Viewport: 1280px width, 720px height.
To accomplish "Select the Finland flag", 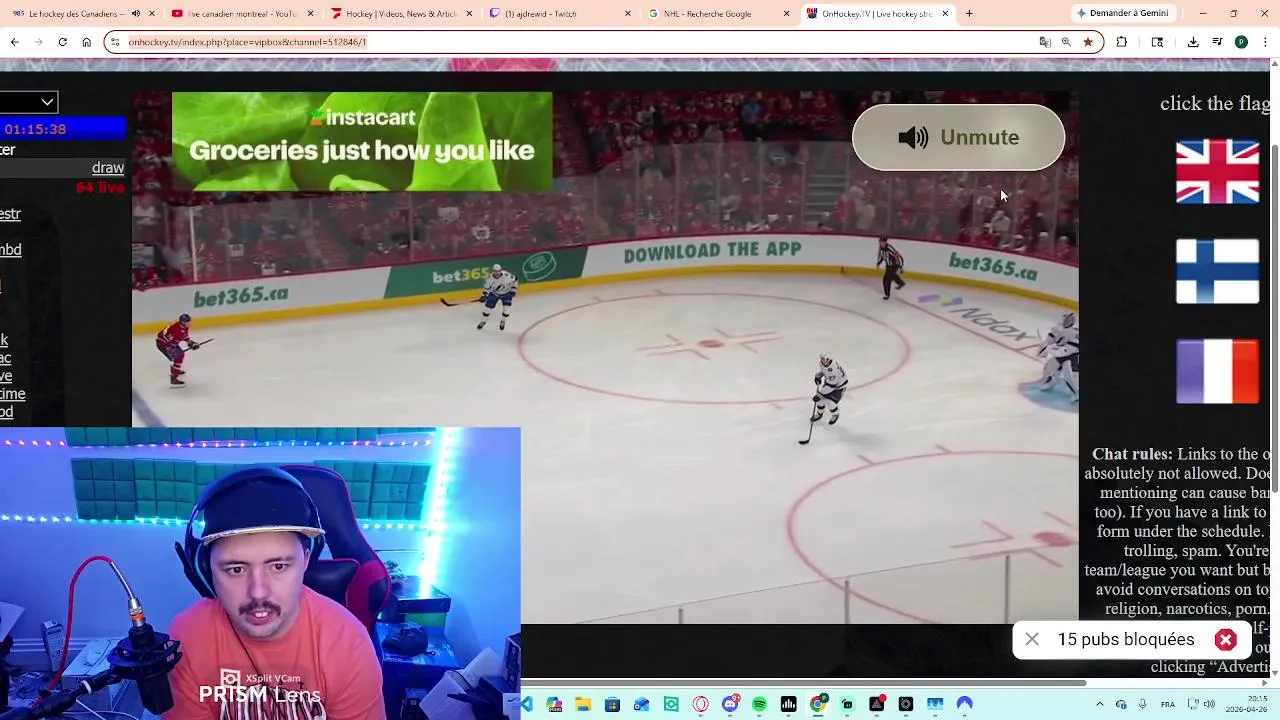I will (x=1217, y=271).
